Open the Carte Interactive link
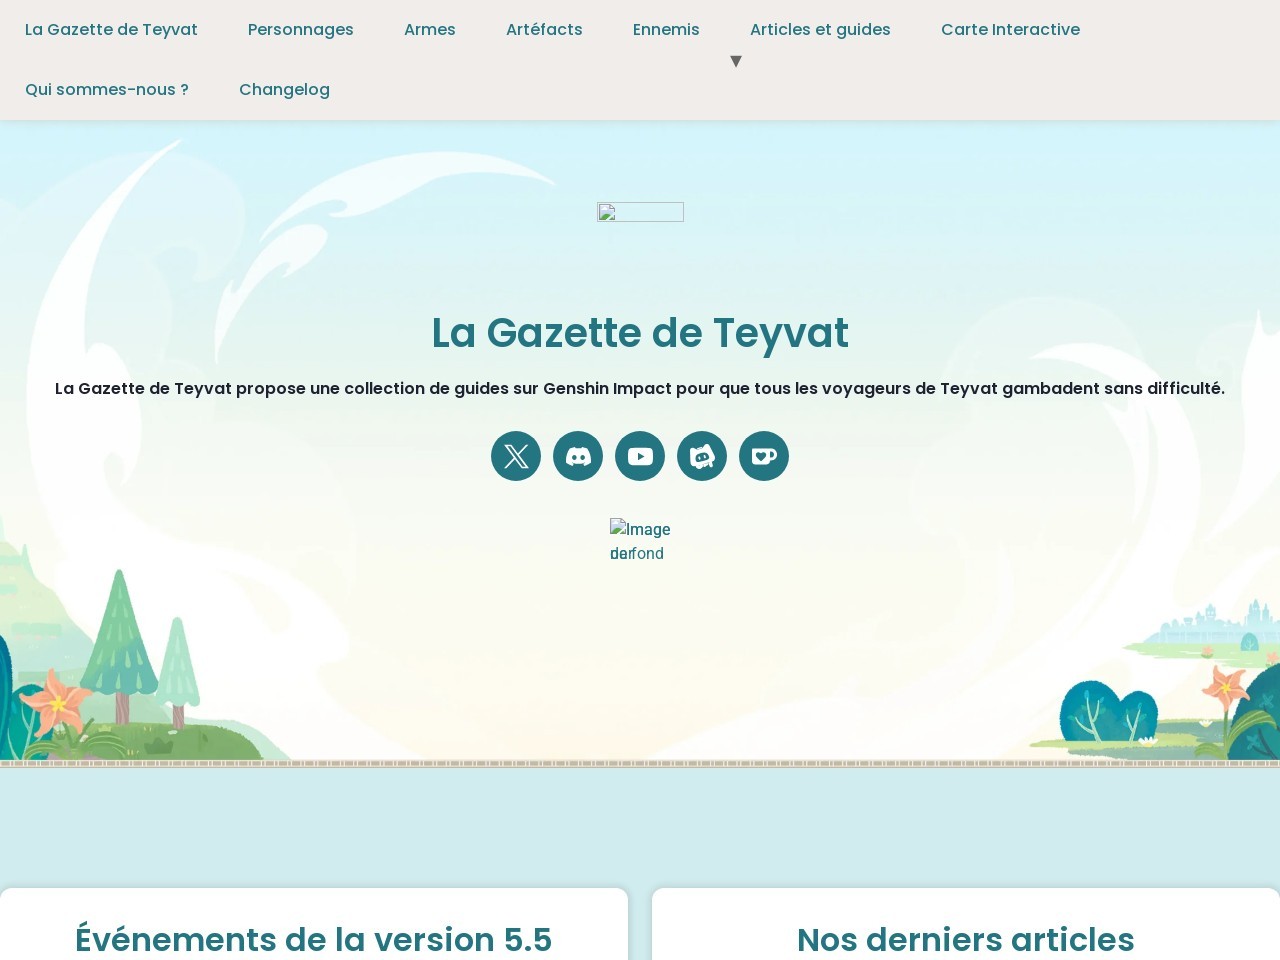The width and height of the screenshot is (1280, 960). click(1010, 30)
